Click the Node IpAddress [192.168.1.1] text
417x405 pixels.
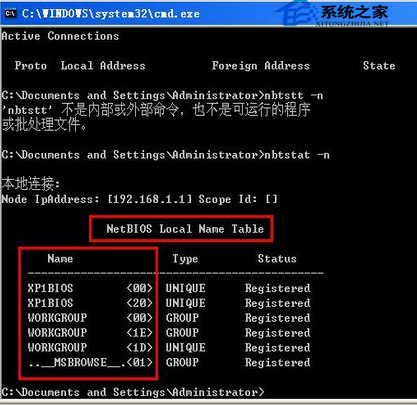click(97, 199)
